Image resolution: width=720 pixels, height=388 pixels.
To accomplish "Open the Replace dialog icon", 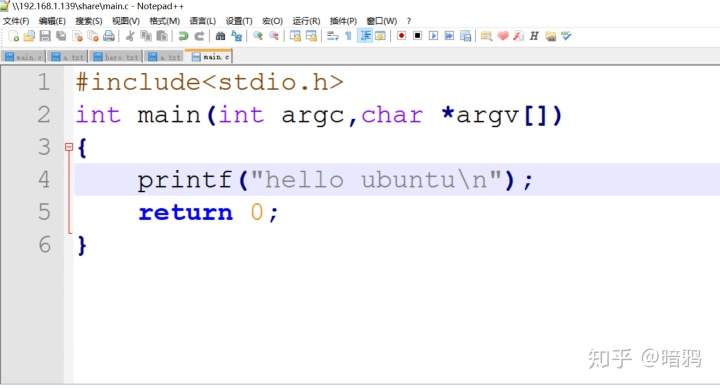I will [x=236, y=36].
